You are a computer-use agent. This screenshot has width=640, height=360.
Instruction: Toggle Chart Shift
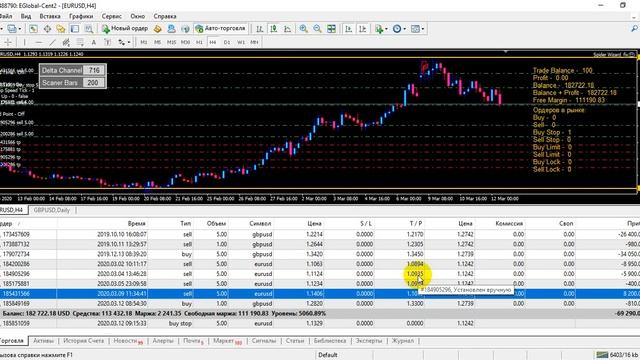(x=362, y=29)
